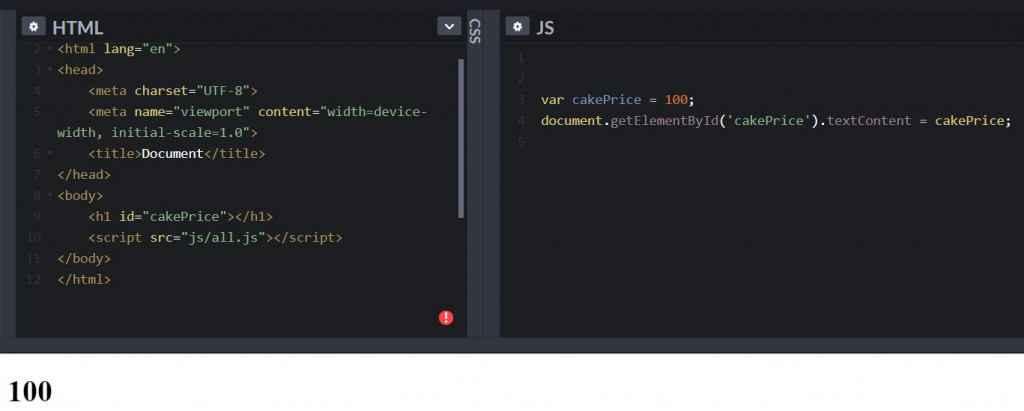Viewport: 1024px width, 411px height.
Task: Click the closing </html> tag
Action: point(84,279)
